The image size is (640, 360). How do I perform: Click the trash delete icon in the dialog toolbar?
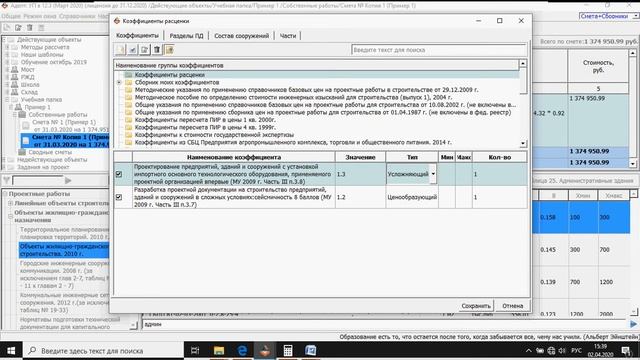point(157,50)
